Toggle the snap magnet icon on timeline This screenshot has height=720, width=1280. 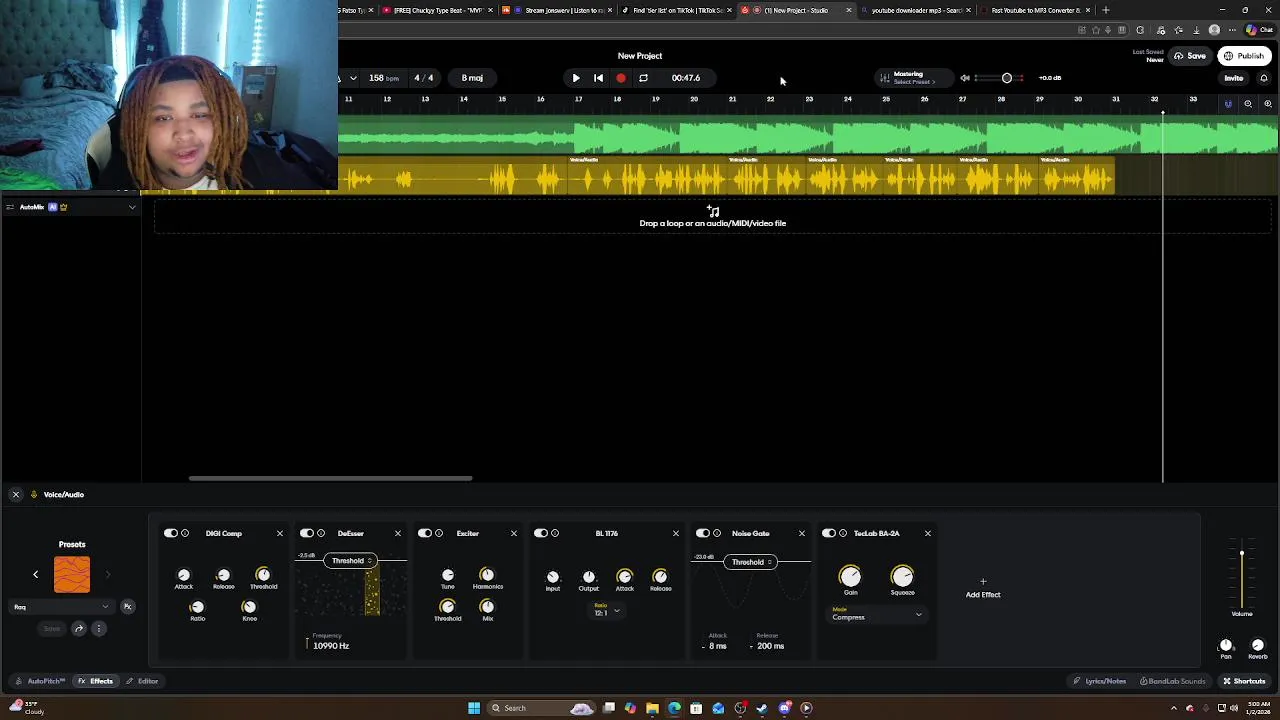click(x=1228, y=104)
